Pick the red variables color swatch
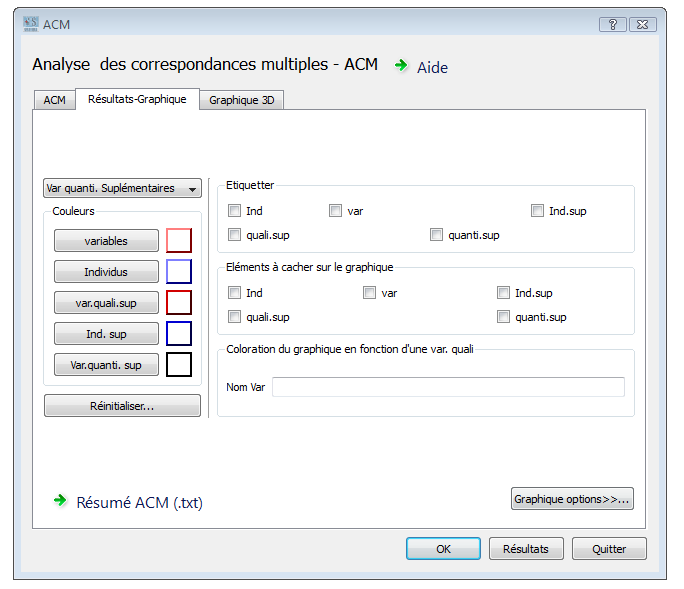Screen dimensions: 684x589 point(179,240)
